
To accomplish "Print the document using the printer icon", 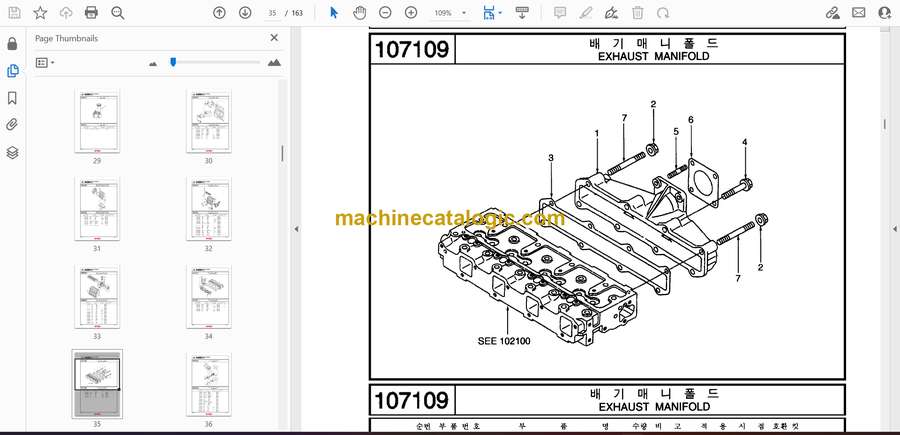I will [x=91, y=13].
